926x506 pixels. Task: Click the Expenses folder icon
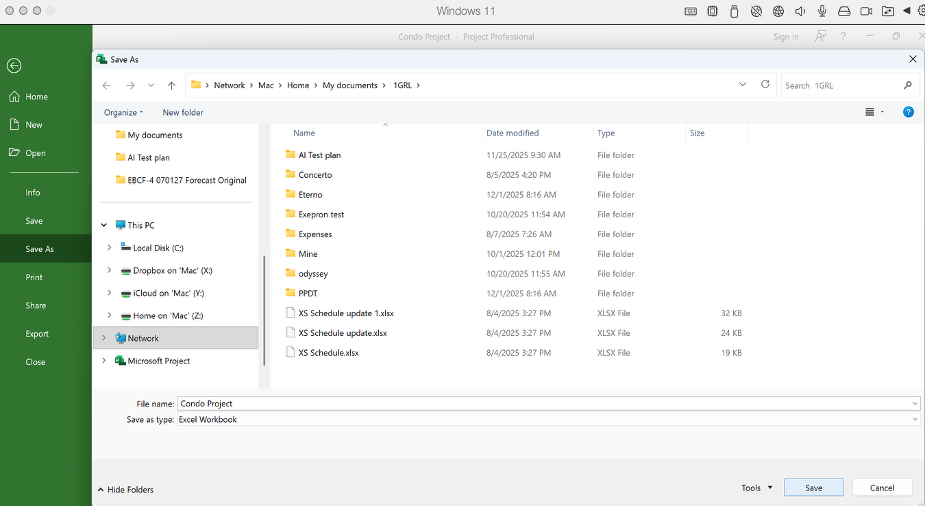(x=290, y=233)
